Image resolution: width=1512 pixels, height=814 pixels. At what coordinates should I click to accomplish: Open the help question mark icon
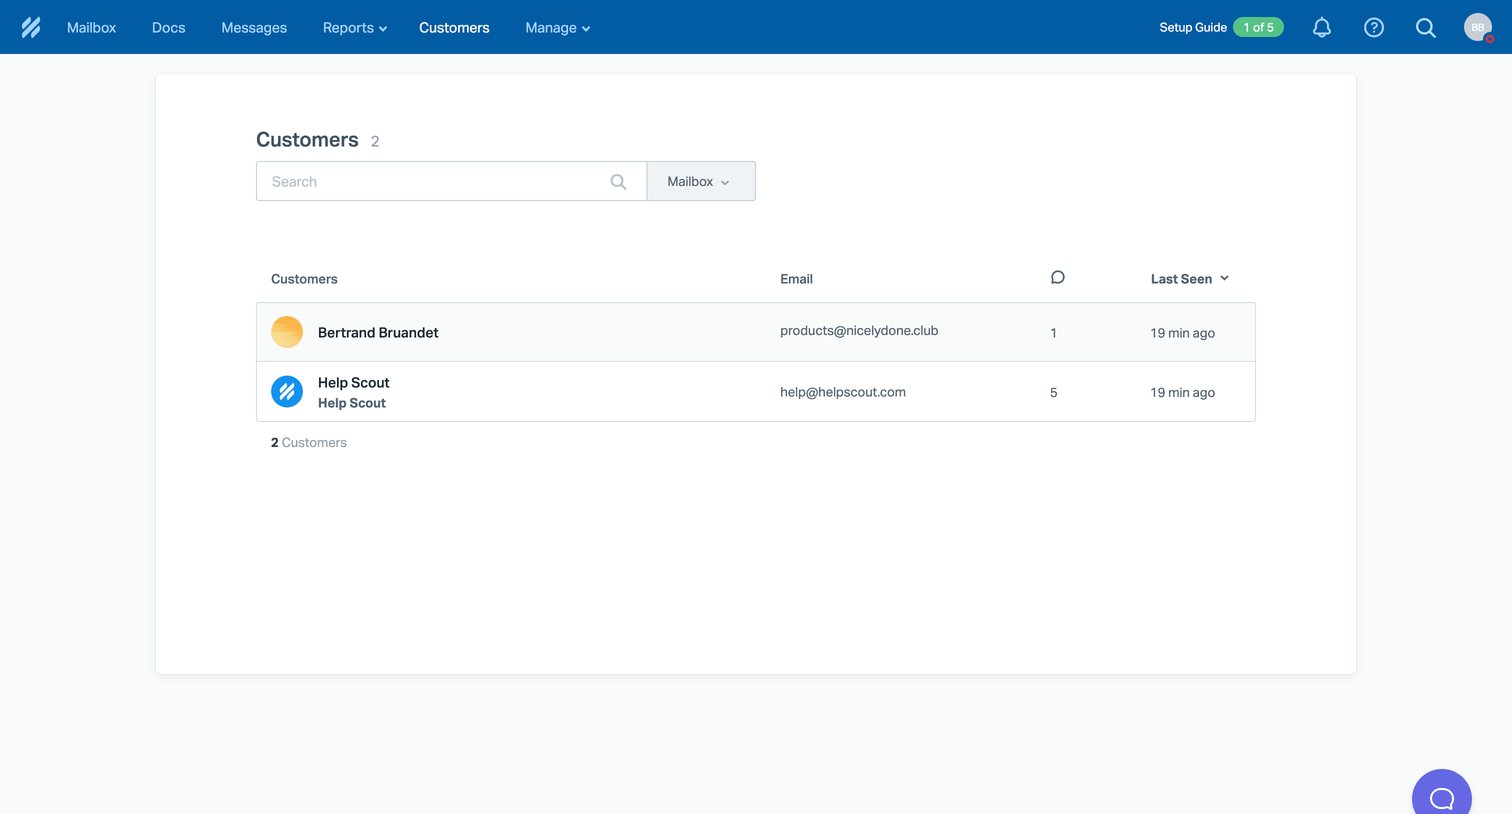pyautogui.click(x=1374, y=28)
